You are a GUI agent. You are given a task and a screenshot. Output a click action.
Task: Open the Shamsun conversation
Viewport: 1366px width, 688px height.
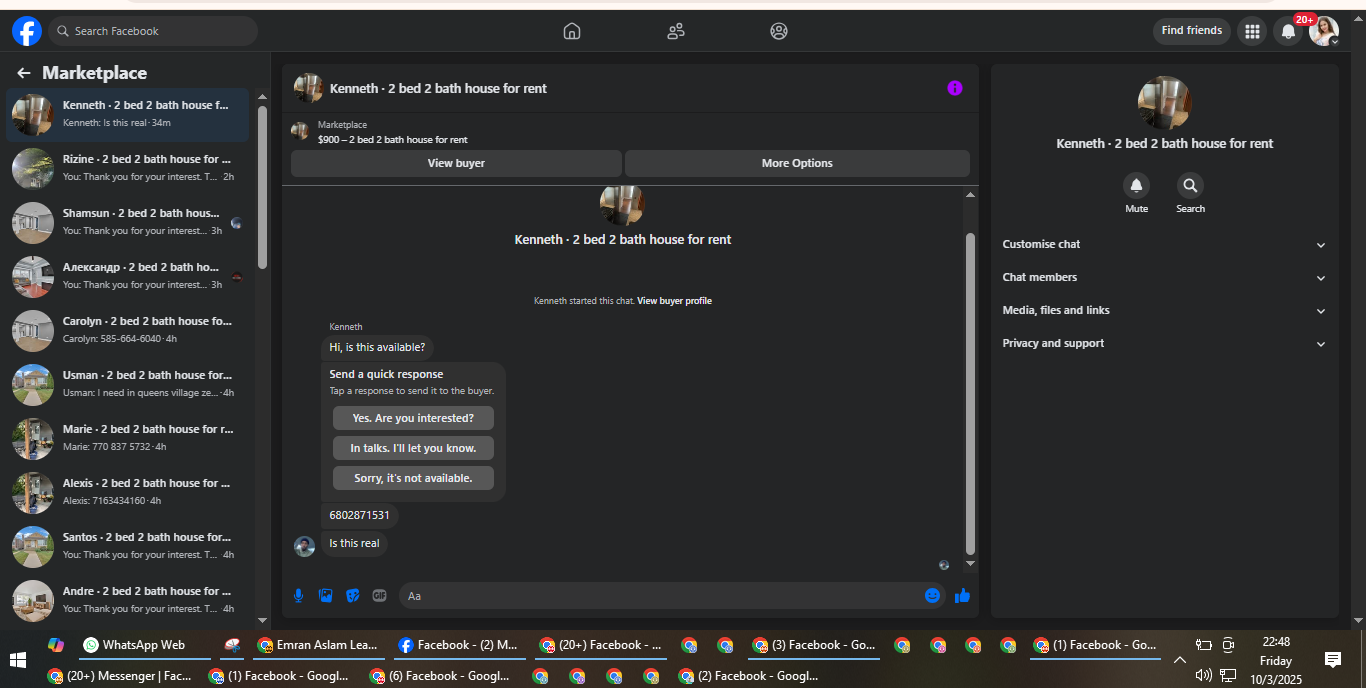tap(129, 223)
